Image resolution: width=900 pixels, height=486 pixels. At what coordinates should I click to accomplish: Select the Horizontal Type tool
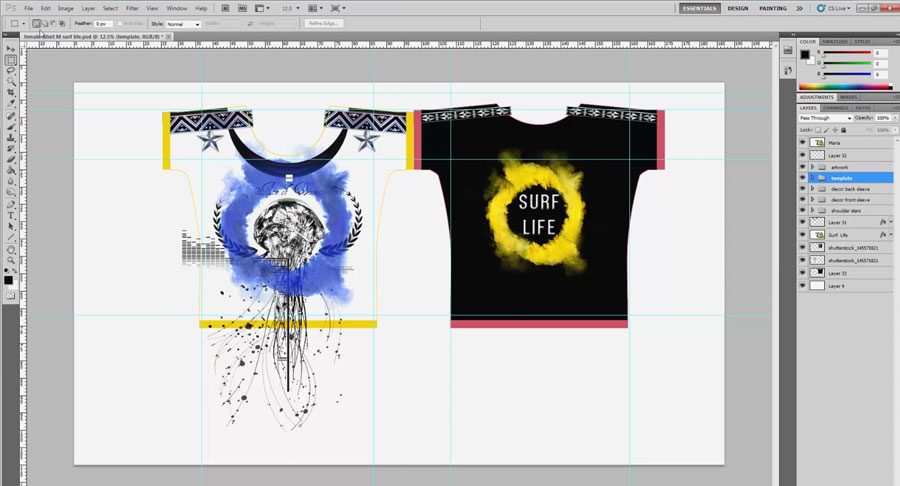pos(11,215)
